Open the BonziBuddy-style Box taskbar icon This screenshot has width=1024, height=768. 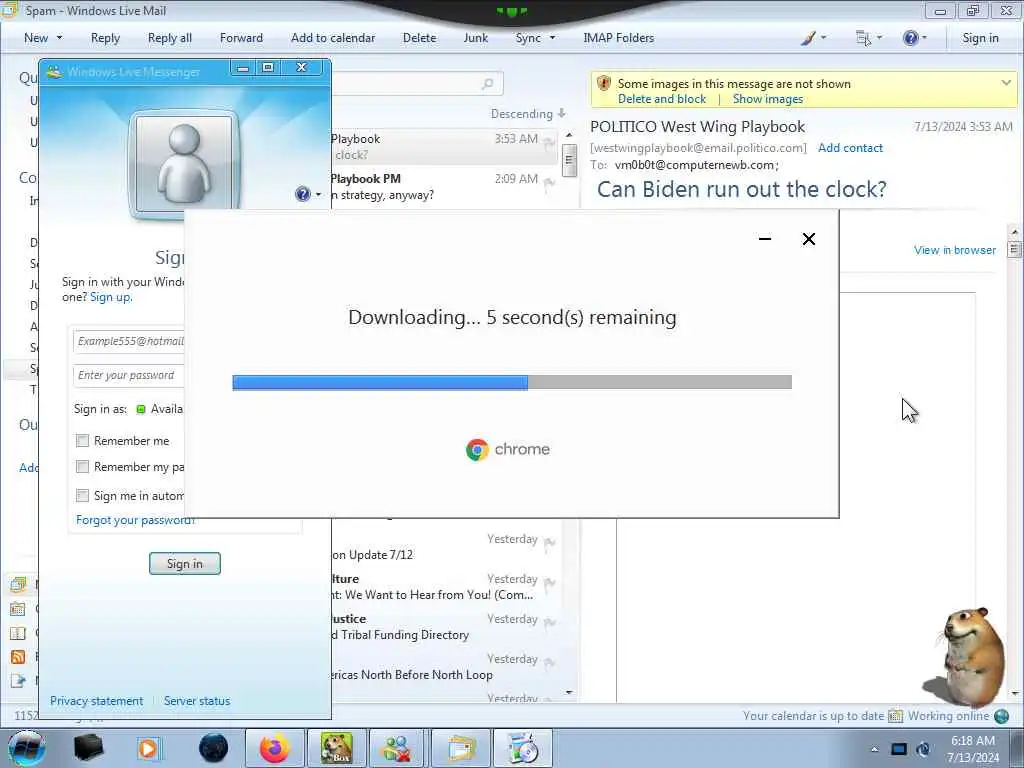(336, 748)
